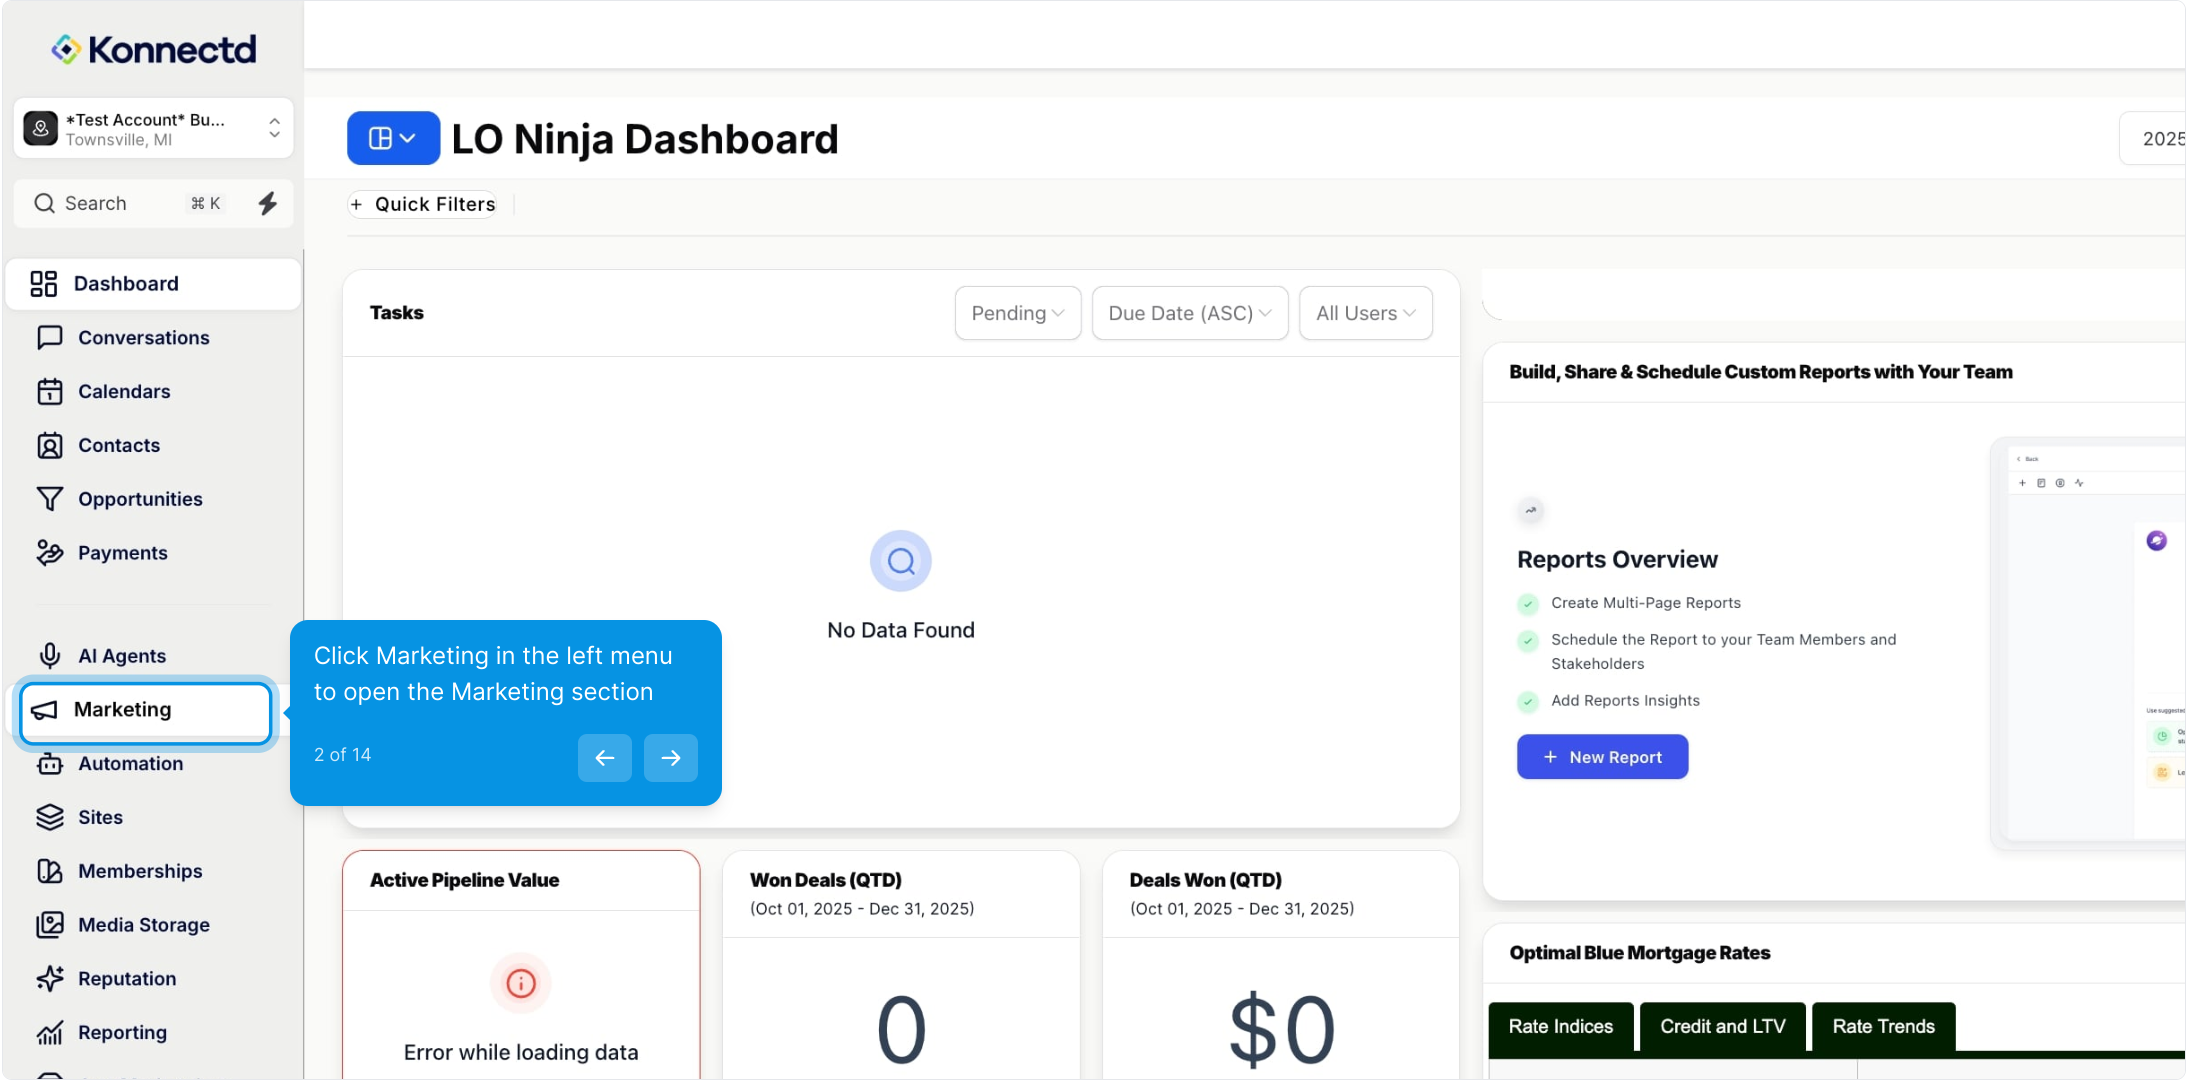Go to Contacts in sidebar

[118, 446]
